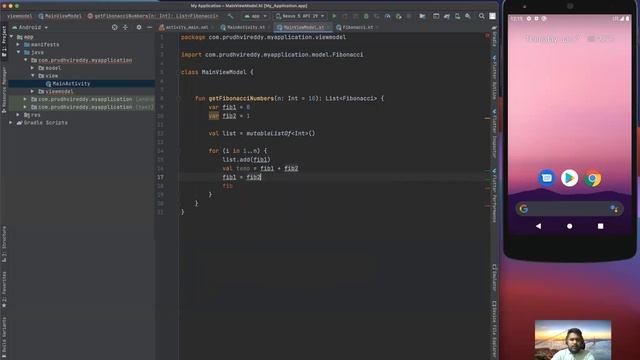Toggle the Flutter Inspector tool window
Image resolution: width=640 pixels, height=360 pixels.
[x=494, y=134]
